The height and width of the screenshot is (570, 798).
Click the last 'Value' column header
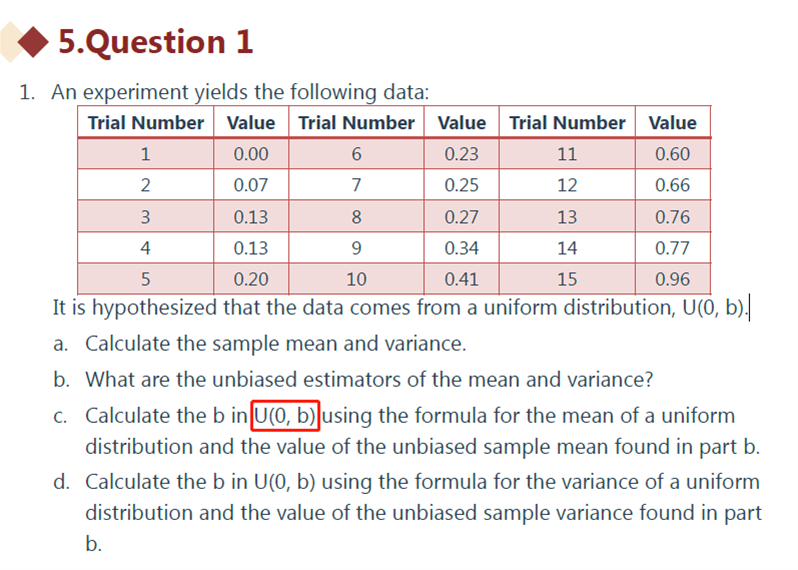672,123
